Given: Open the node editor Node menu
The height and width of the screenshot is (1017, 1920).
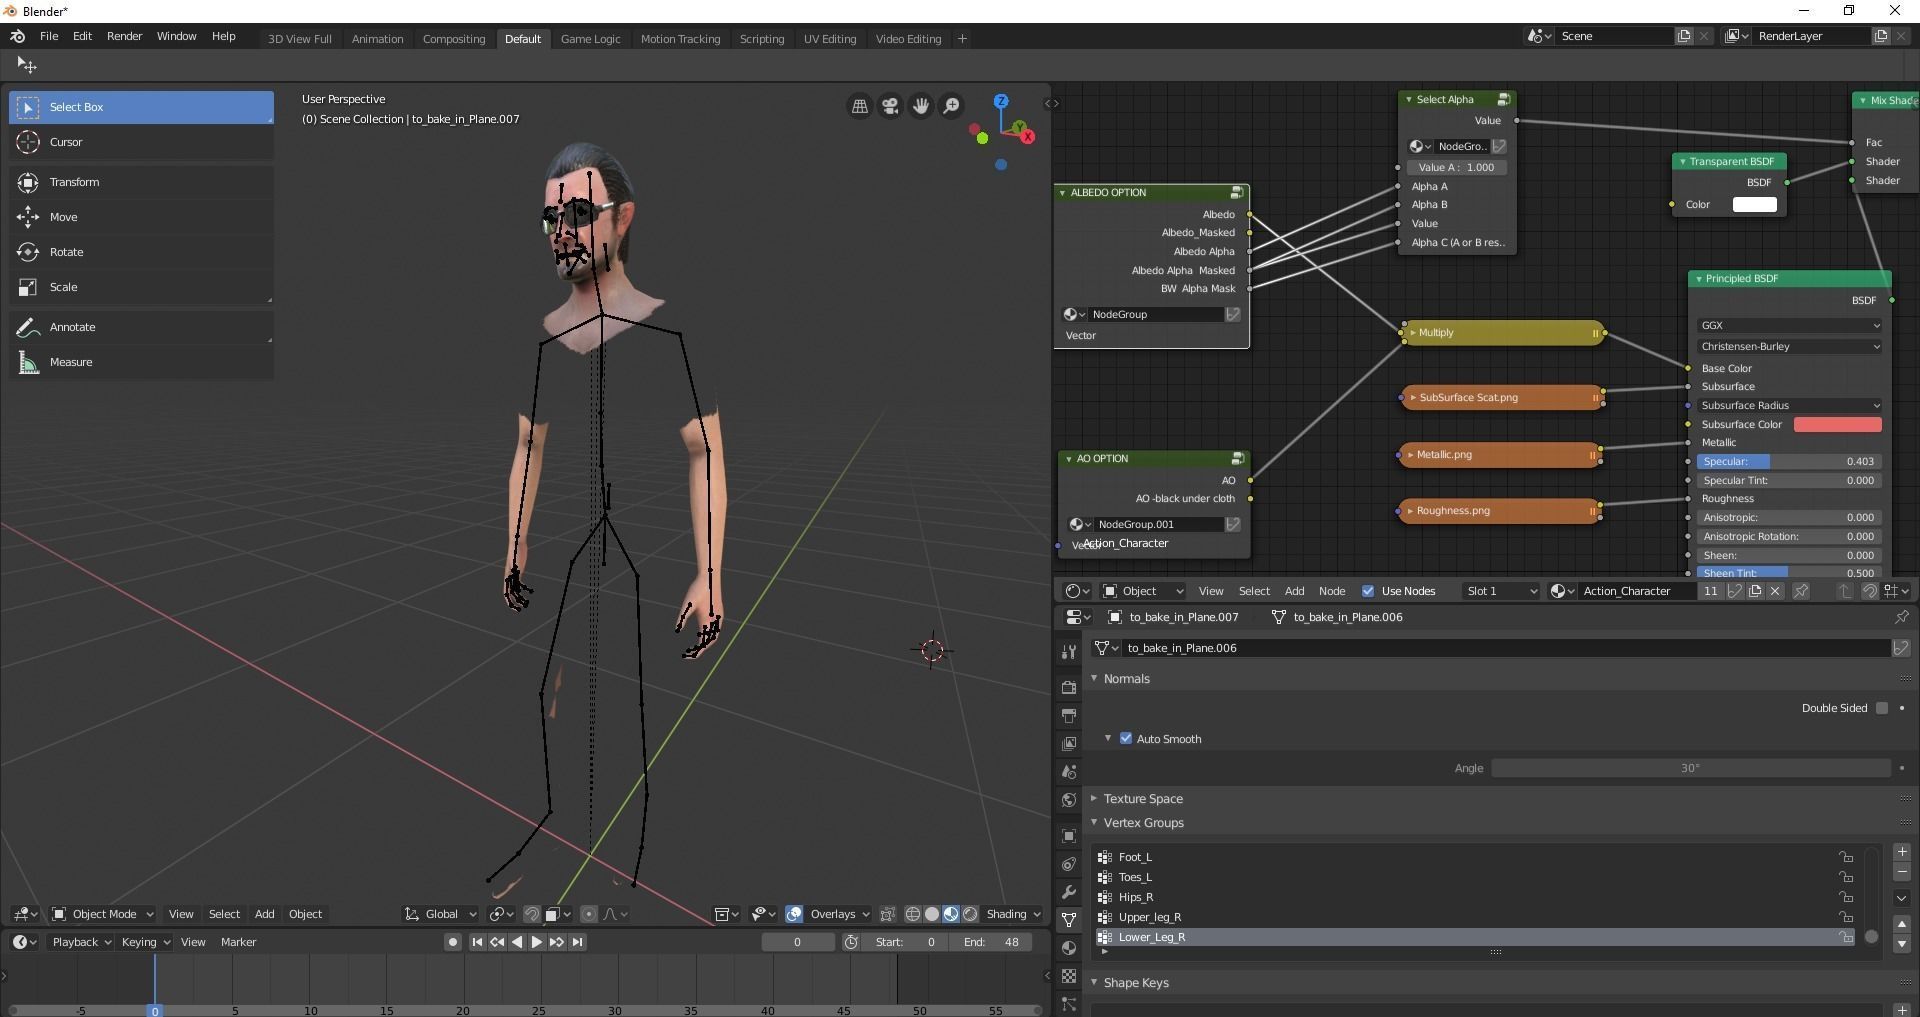Looking at the screenshot, I should [1332, 591].
